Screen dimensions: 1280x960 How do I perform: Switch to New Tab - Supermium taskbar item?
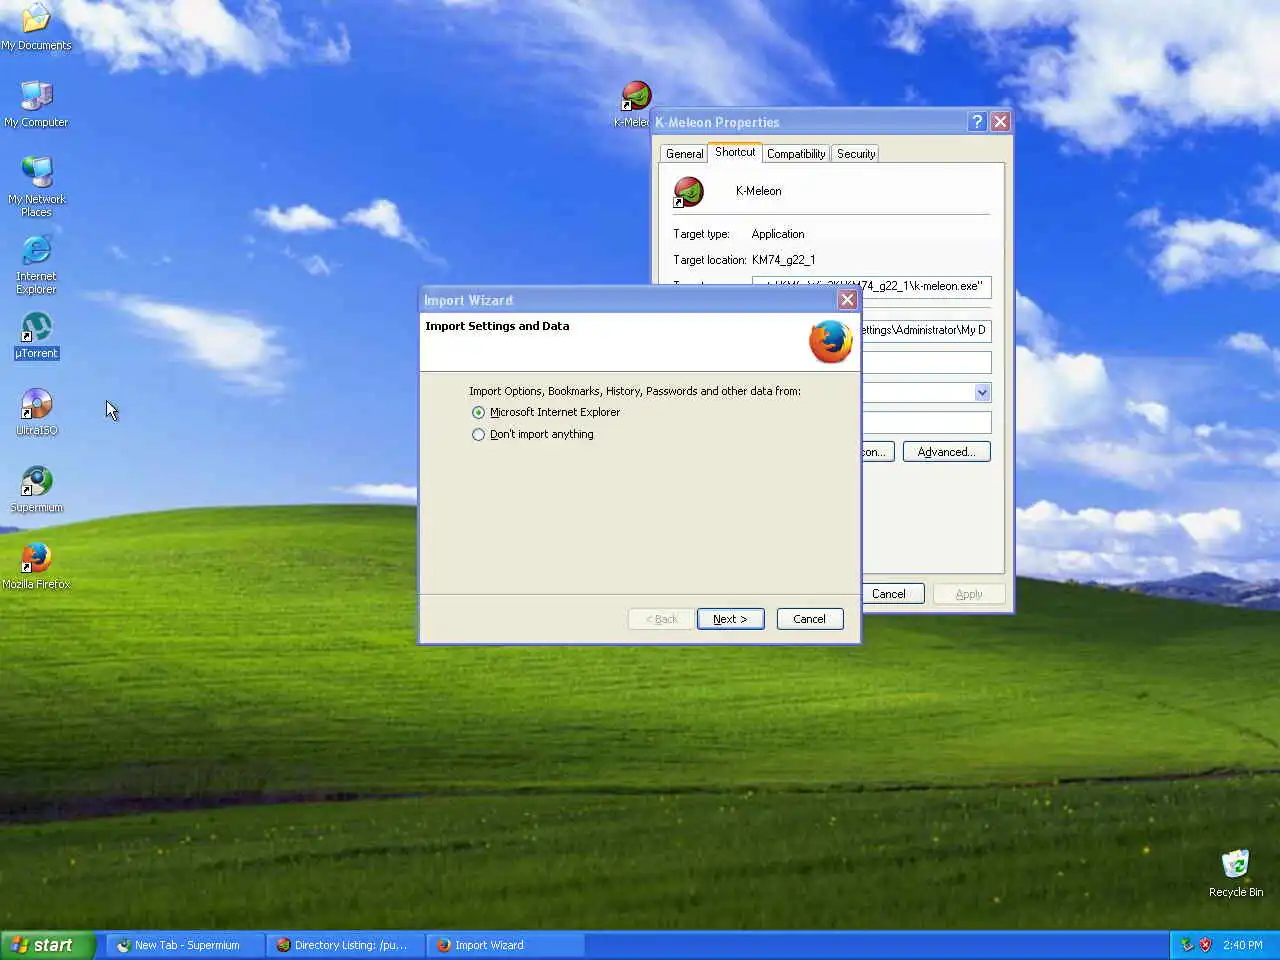click(186, 945)
